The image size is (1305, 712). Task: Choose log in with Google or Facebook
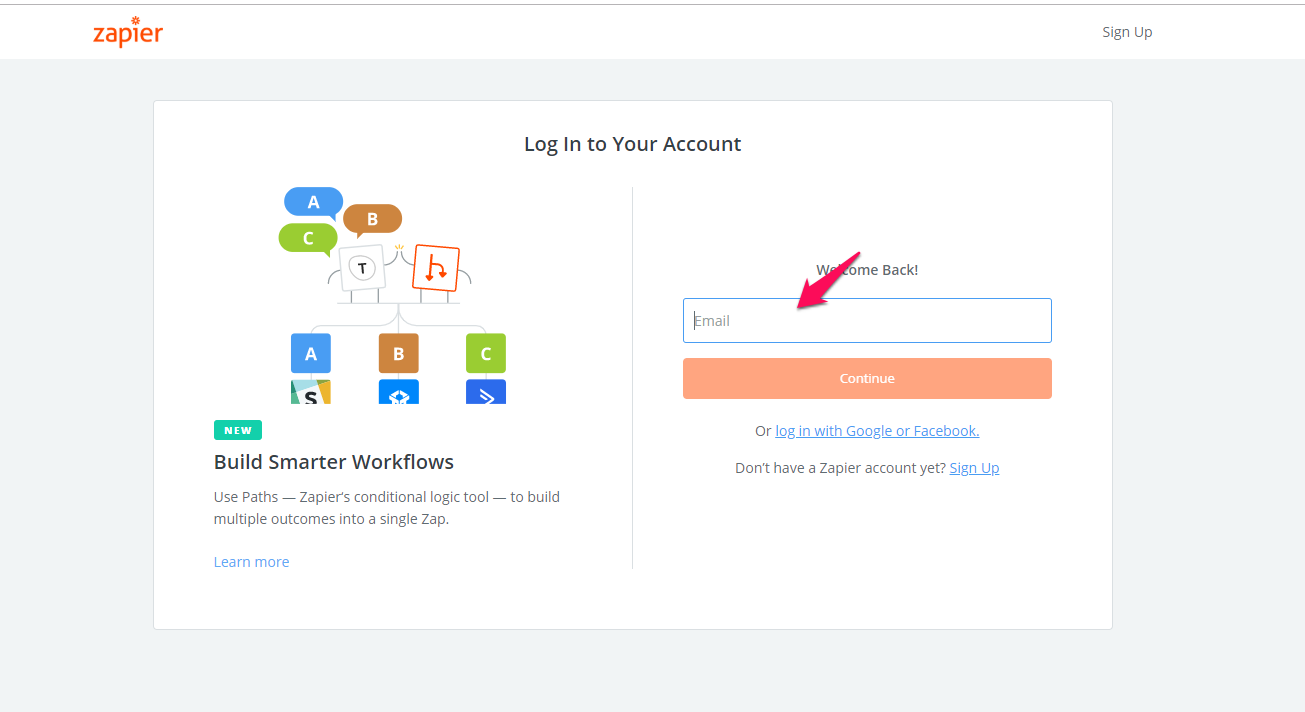click(x=877, y=431)
